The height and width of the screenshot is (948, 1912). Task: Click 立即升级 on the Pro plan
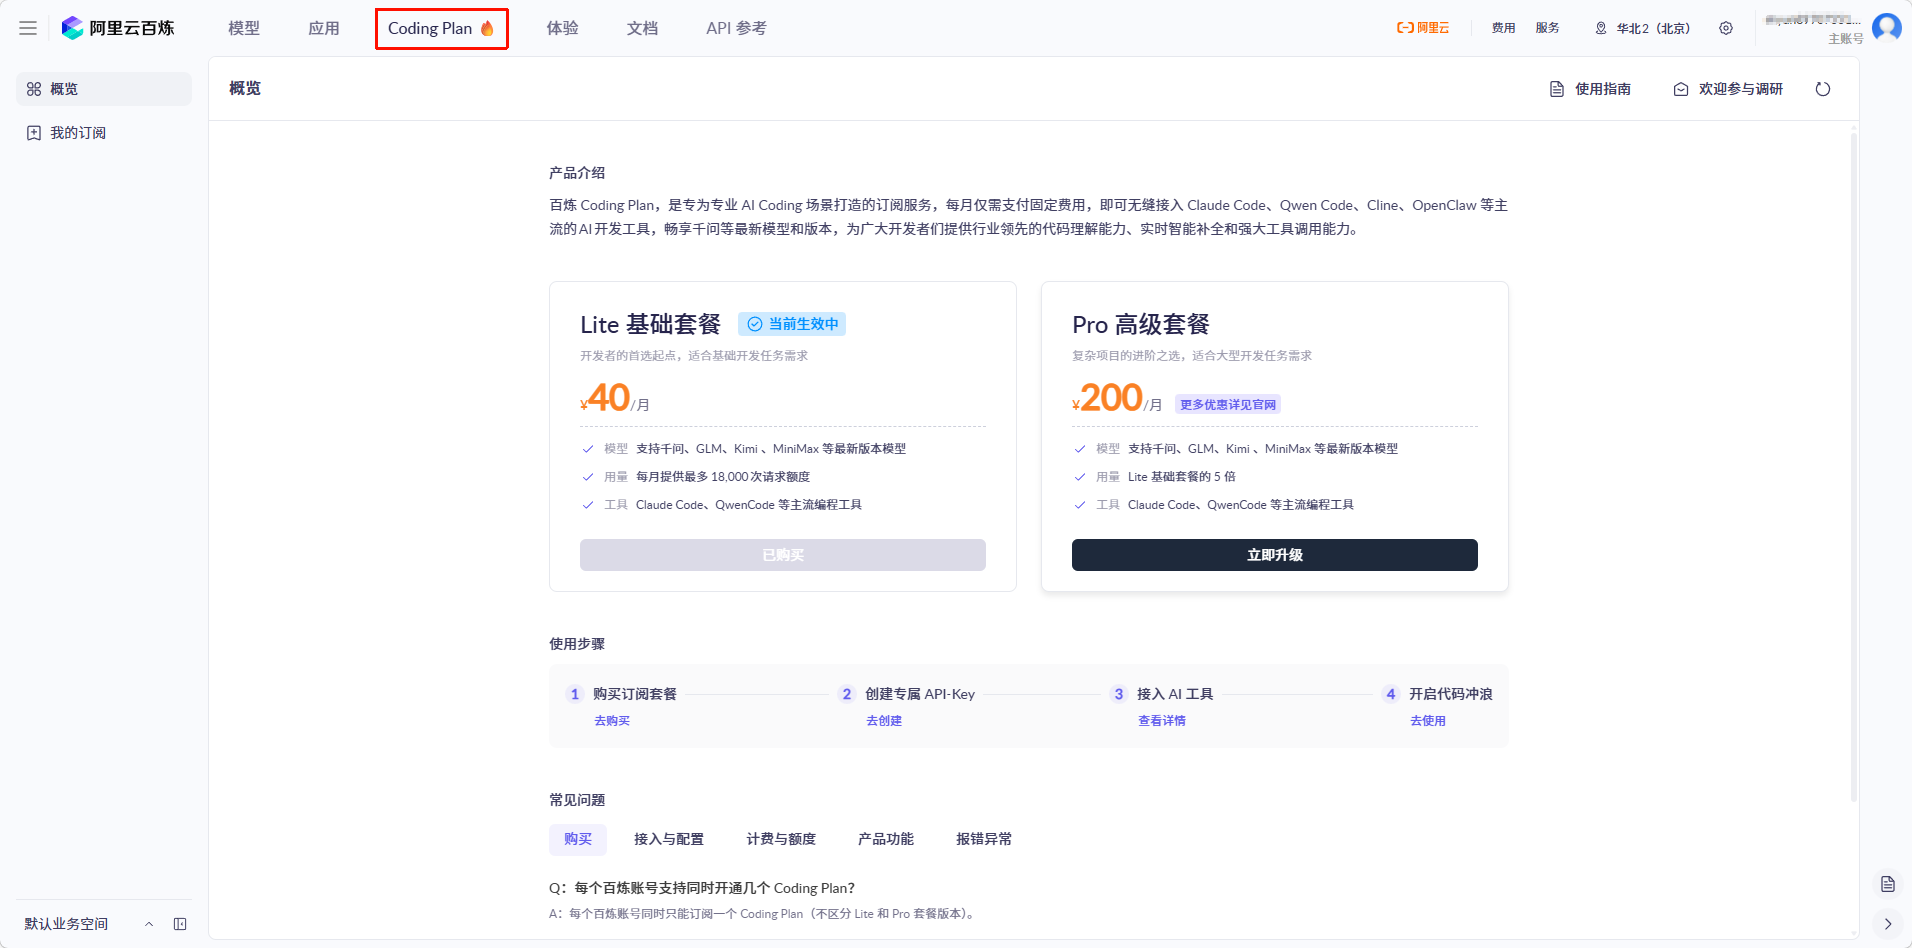point(1274,555)
